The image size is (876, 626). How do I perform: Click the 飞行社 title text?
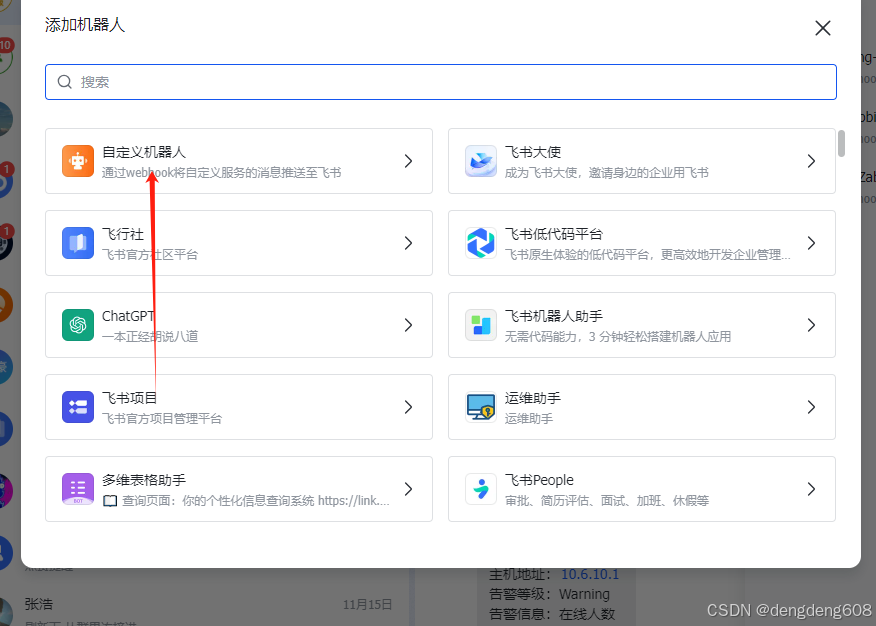[123, 234]
